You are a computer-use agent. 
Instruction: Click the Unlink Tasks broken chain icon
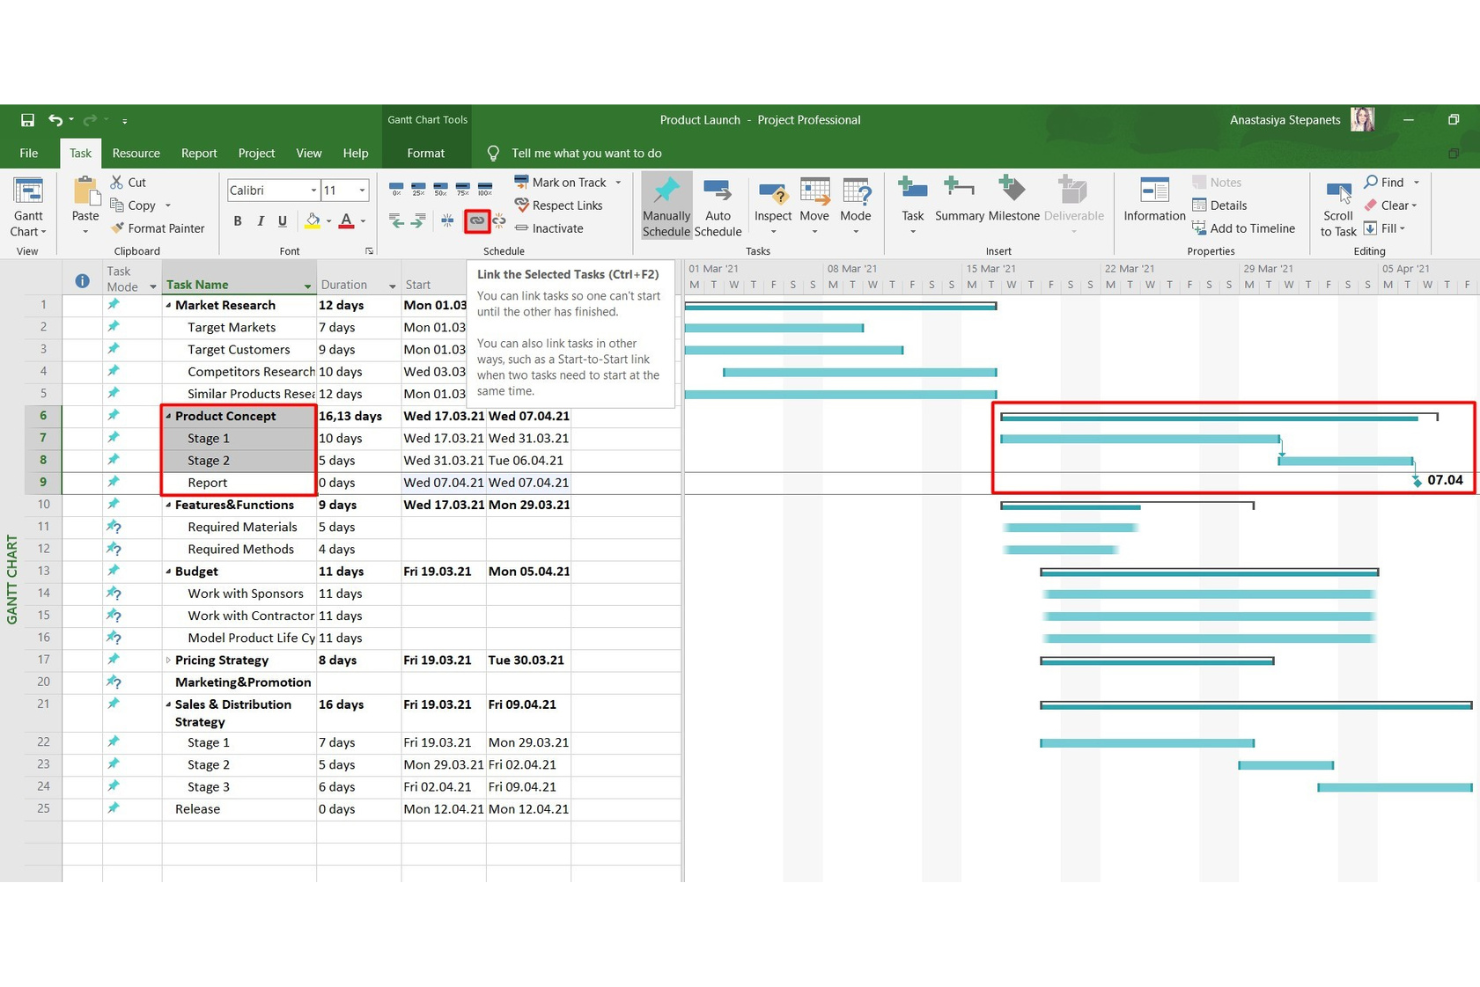(x=499, y=220)
